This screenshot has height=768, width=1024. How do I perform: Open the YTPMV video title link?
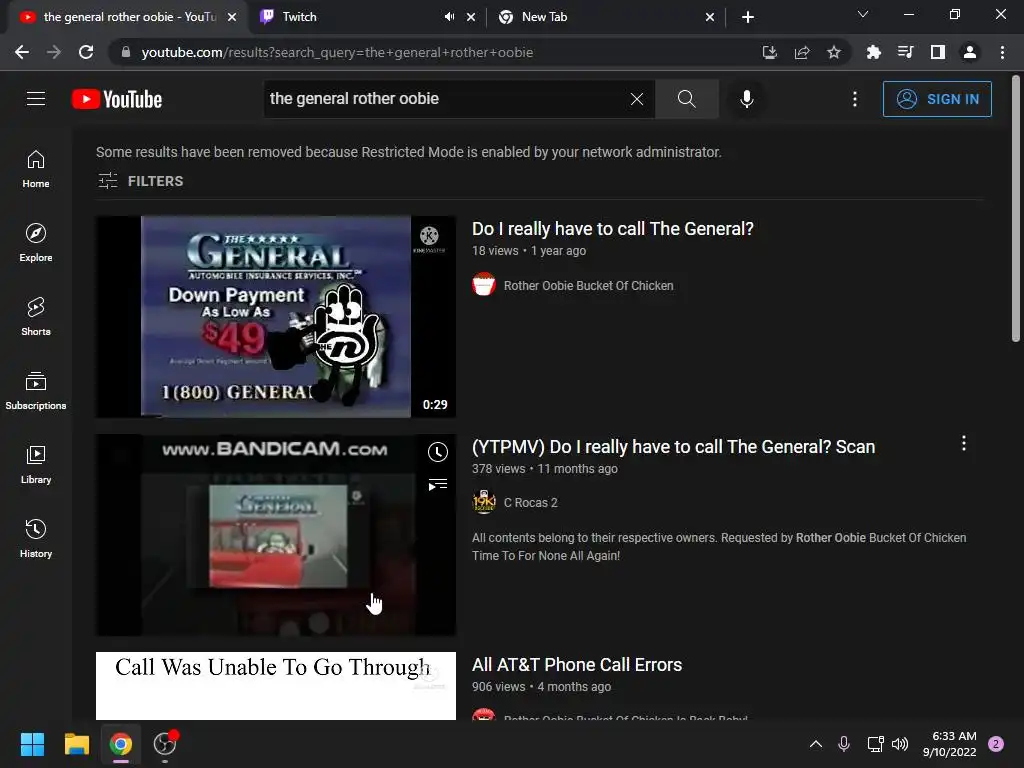[673, 447]
